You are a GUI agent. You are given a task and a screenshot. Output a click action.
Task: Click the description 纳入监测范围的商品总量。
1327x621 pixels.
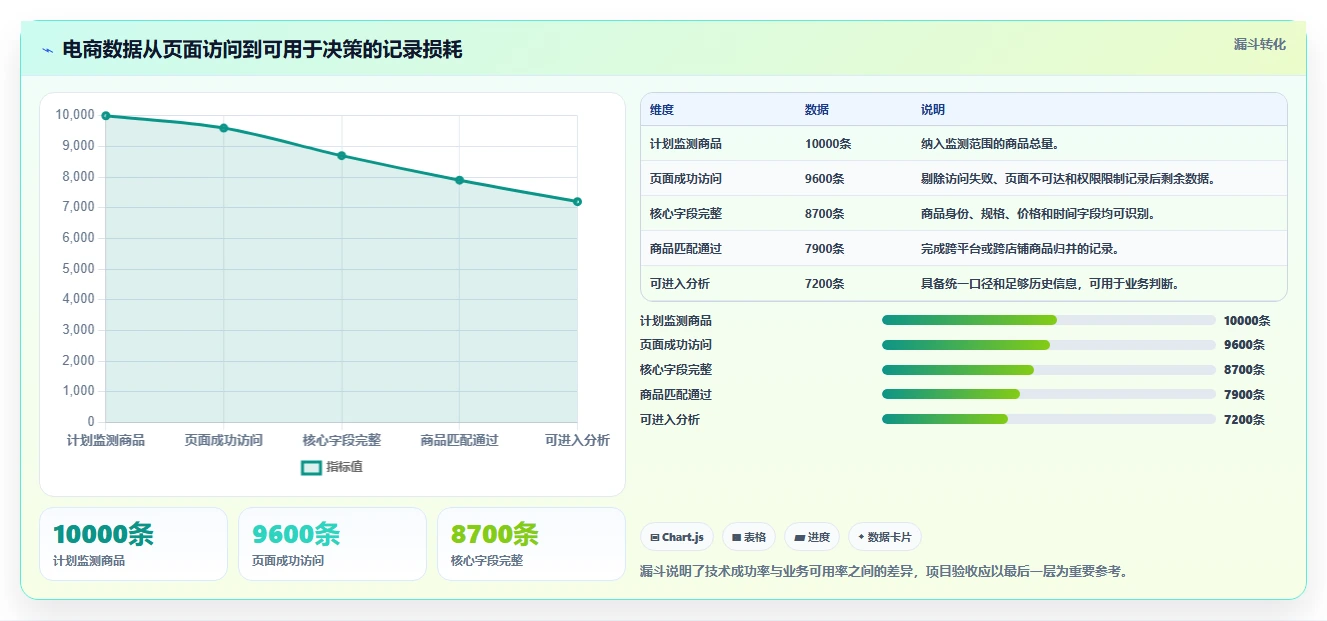click(991, 144)
